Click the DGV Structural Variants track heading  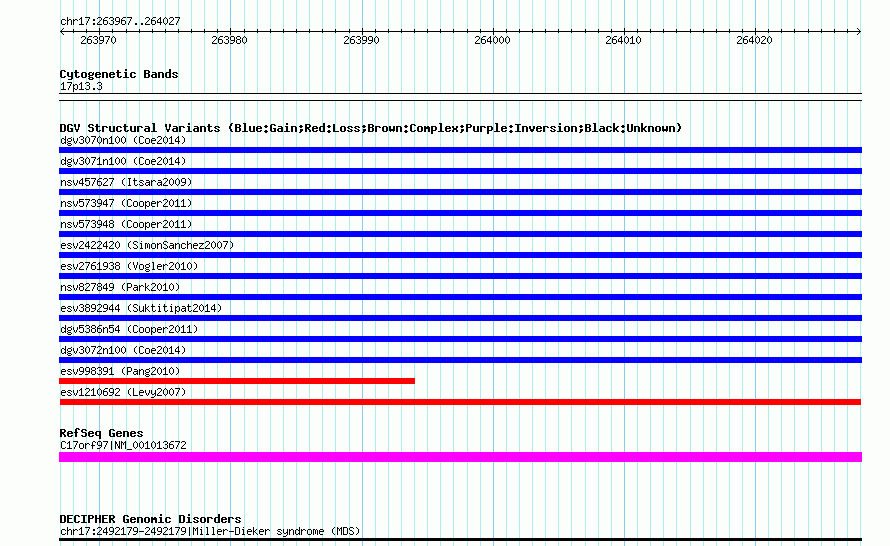tap(371, 128)
